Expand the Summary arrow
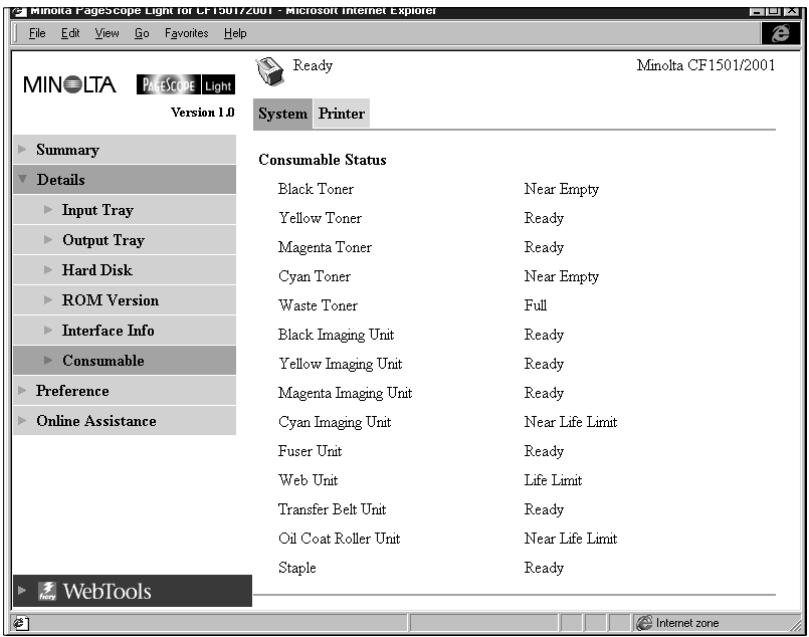Image resolution: width=809 pixels, height=637 pixels. click(x=22, y=150)
